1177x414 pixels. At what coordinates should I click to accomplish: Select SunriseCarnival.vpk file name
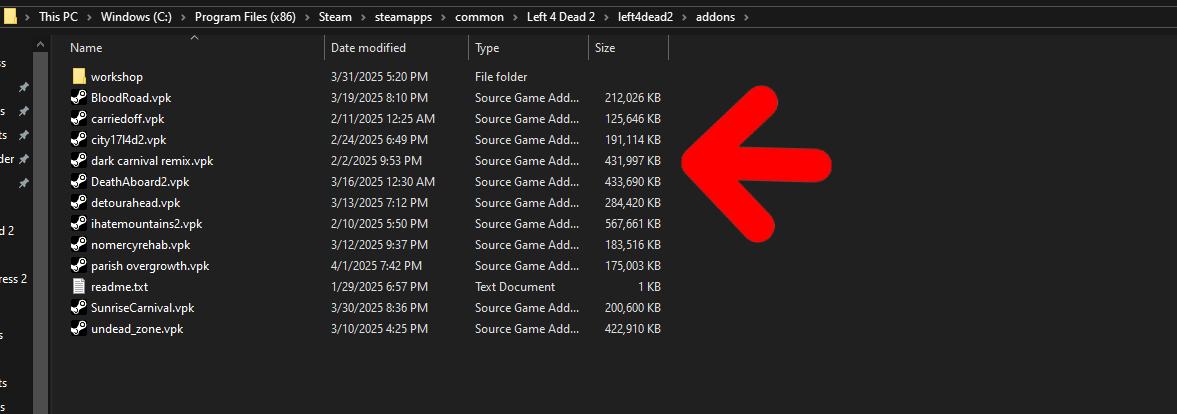(x=143, y=308)
